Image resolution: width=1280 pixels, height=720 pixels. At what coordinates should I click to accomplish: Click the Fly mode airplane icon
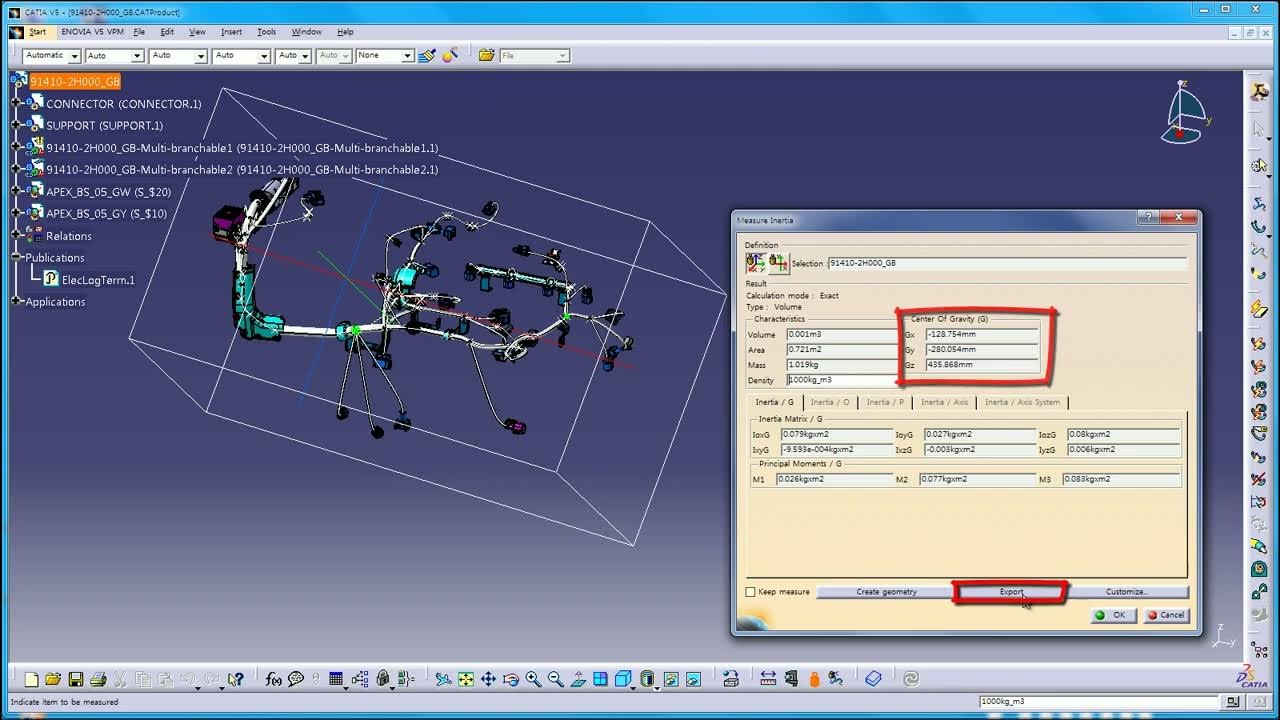443,679
